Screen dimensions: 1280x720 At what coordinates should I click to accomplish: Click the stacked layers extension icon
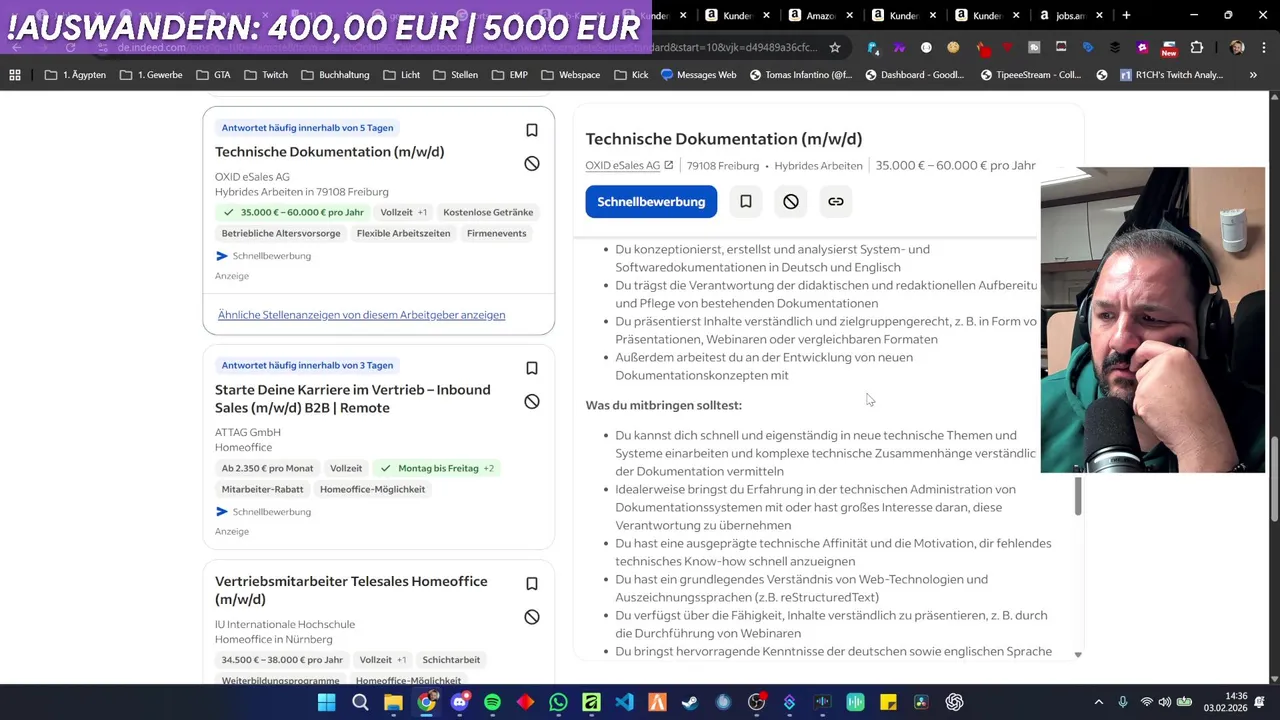[1115, 47]
